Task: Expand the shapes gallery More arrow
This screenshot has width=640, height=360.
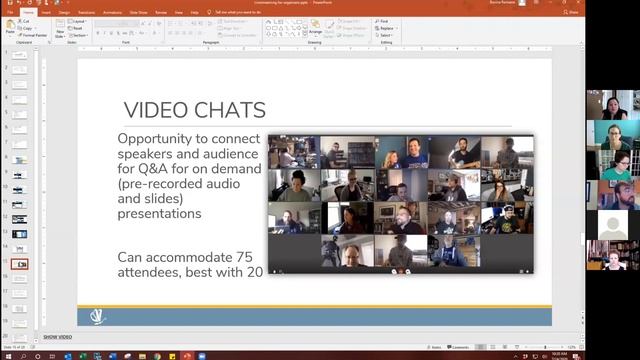Action: (305, 34)
